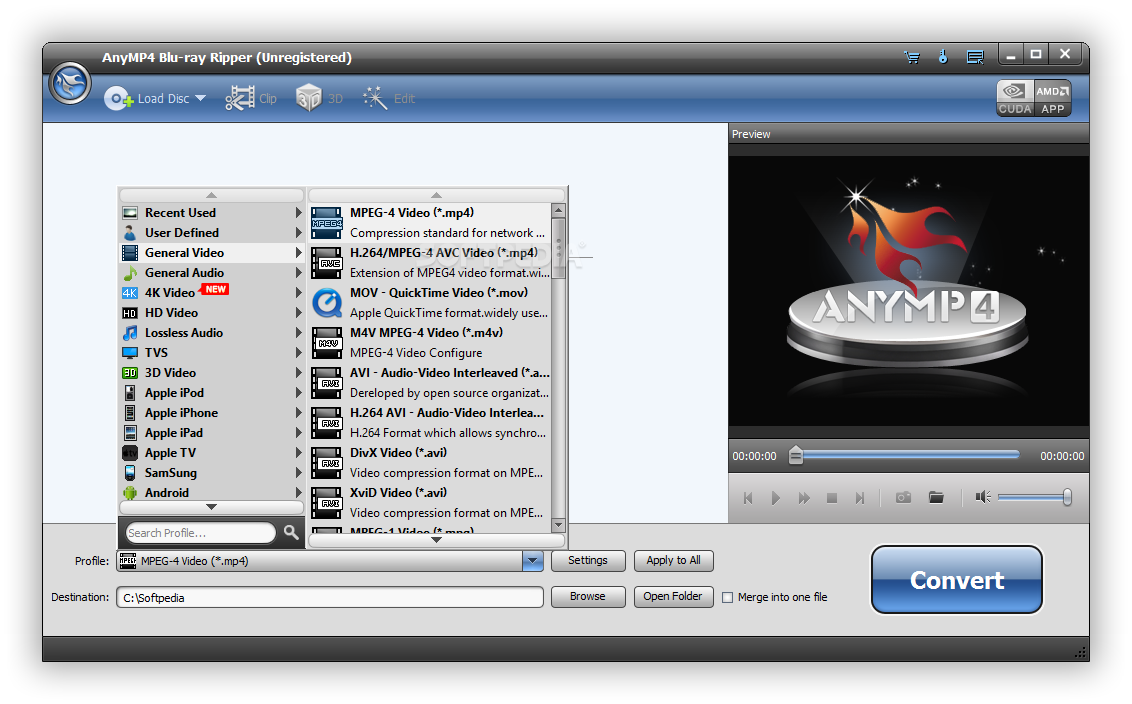Image resolution: width=1132 pixels, height=704 pixels.
Task: Choose H.264/MPEG-4 AVC Video format
Action: 430,263
